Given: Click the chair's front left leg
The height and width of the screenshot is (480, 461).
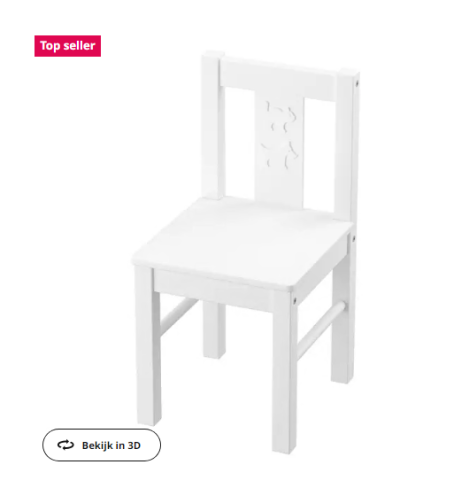Looking at the screenshot, I should [148, 345].
